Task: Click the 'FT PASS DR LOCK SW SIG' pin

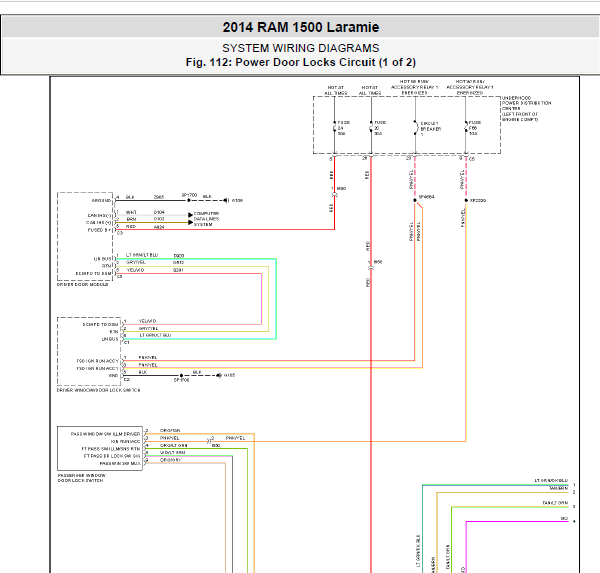Action: point(112,456)
